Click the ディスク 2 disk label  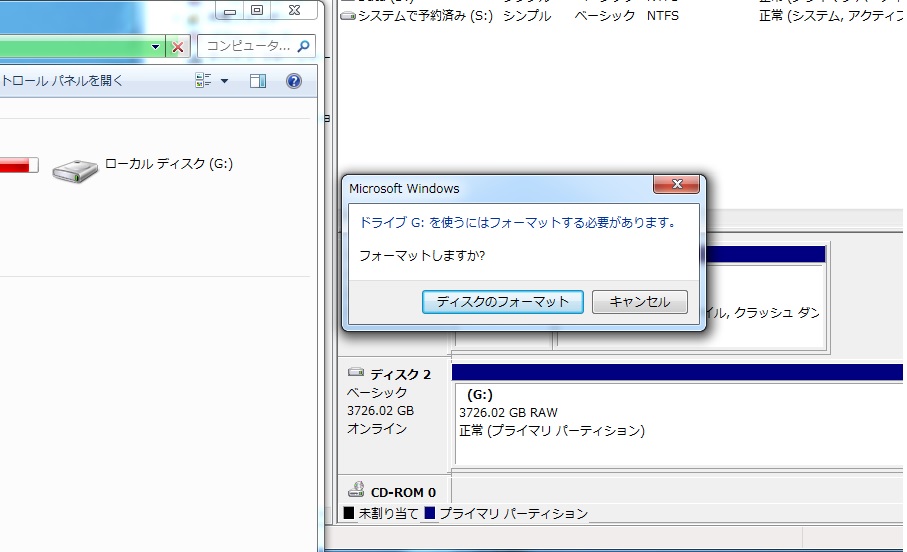coord(400,374)
